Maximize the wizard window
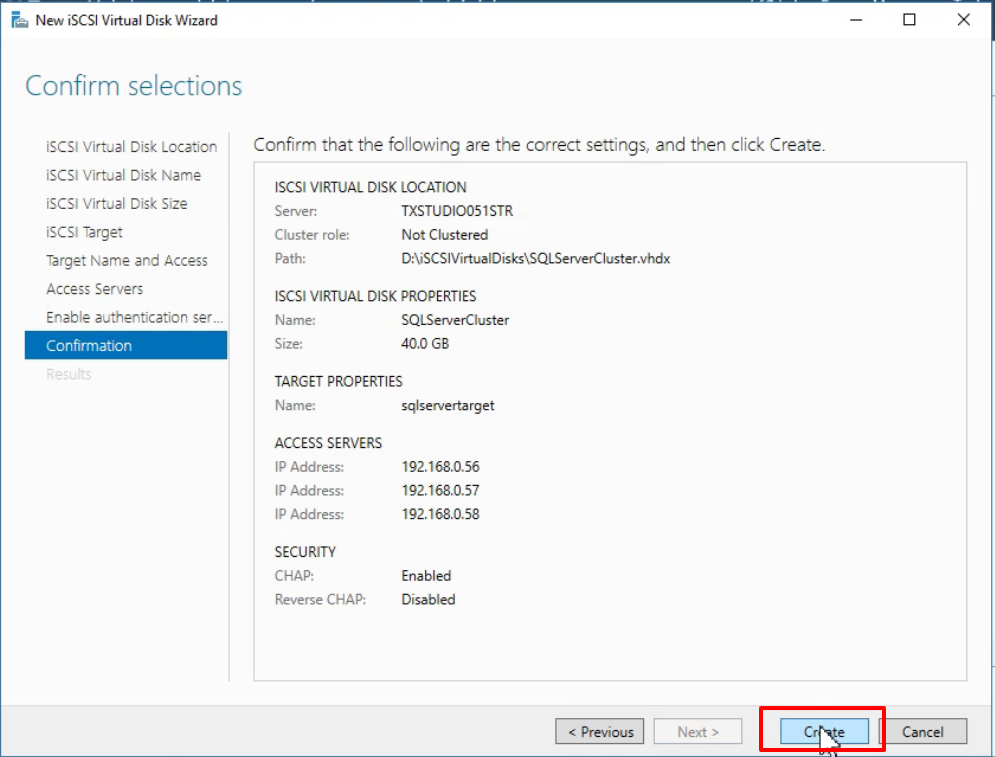 click(909, 20)
